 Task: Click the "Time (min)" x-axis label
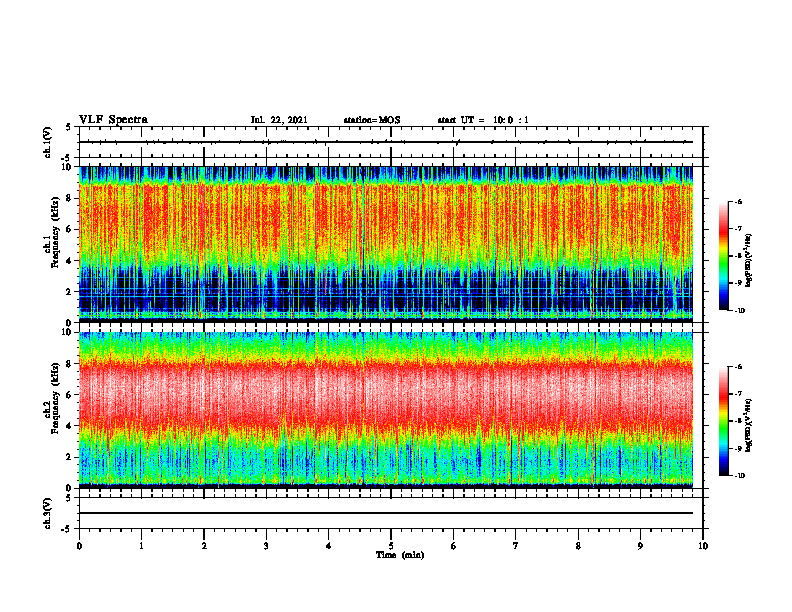[x=400, y=555]
